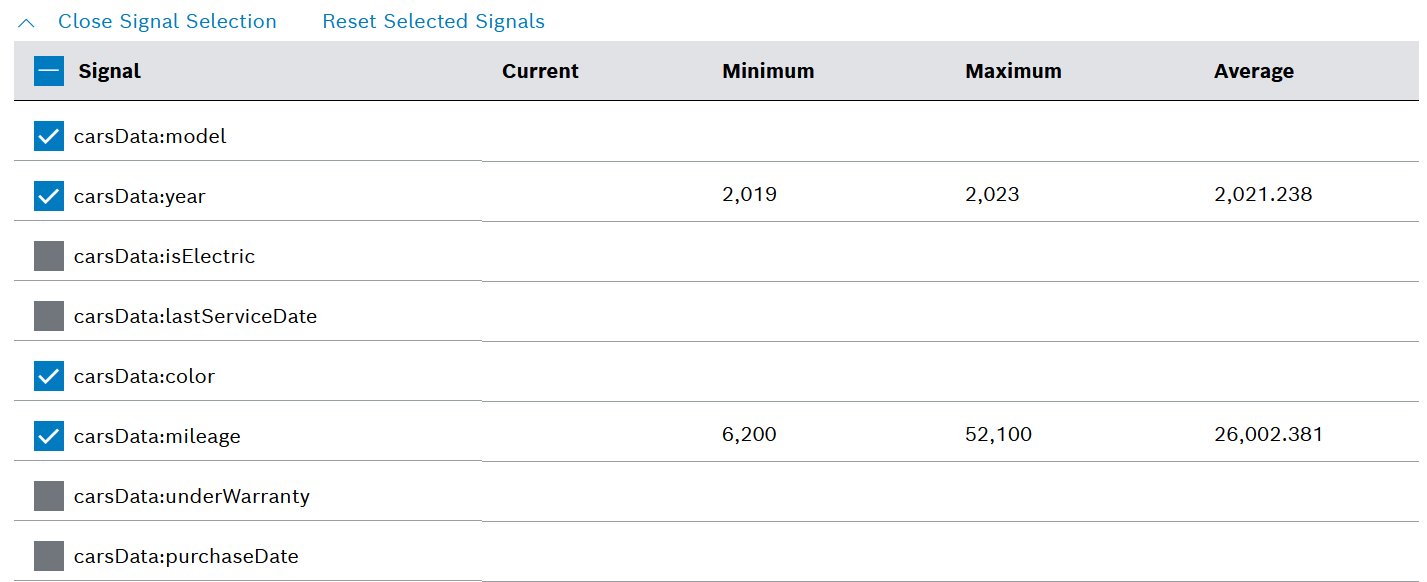The image size is (1427, 582).
Task: Click the Minimum column header
Action: click(768, 71)
